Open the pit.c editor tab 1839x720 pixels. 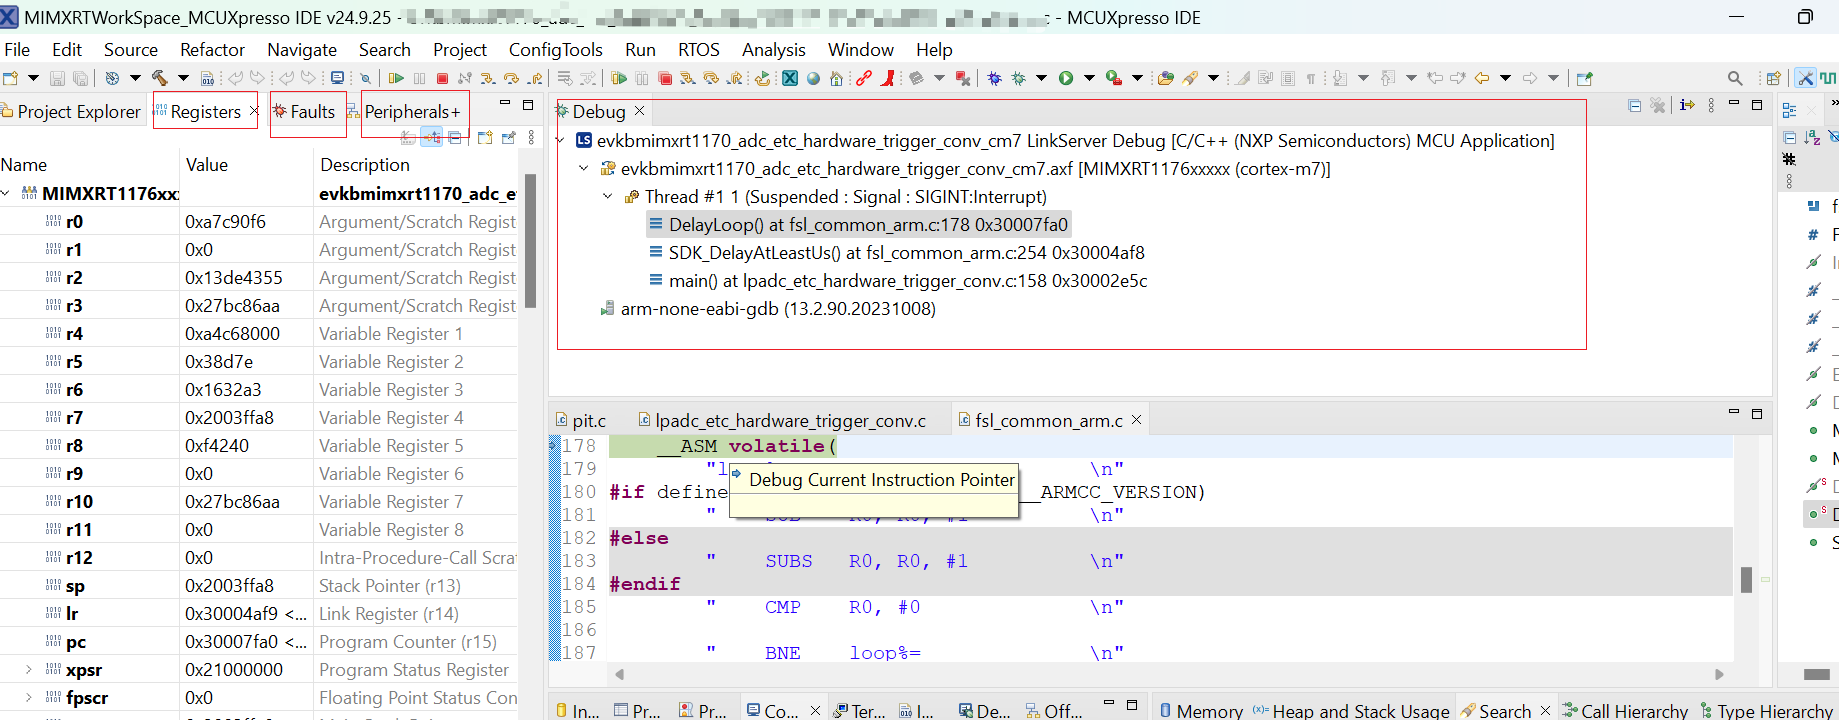(581, 421)
